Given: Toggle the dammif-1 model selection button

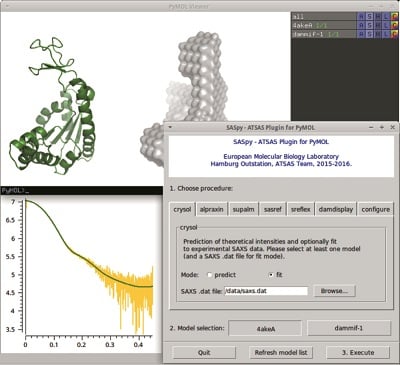Looking at the screenshot, I should click(349, 328).
